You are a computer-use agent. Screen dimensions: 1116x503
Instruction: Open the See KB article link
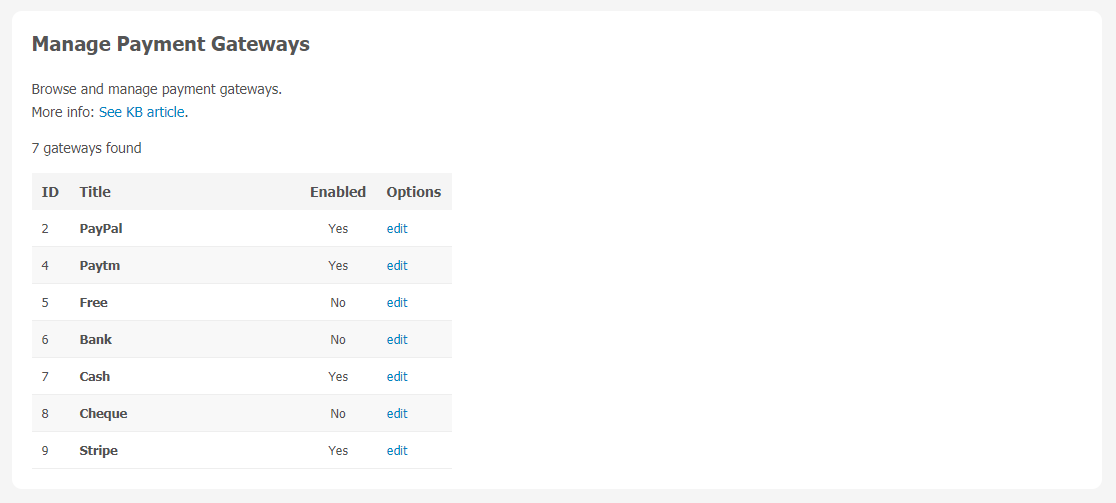pyautogui.click(x=142, y=112)
